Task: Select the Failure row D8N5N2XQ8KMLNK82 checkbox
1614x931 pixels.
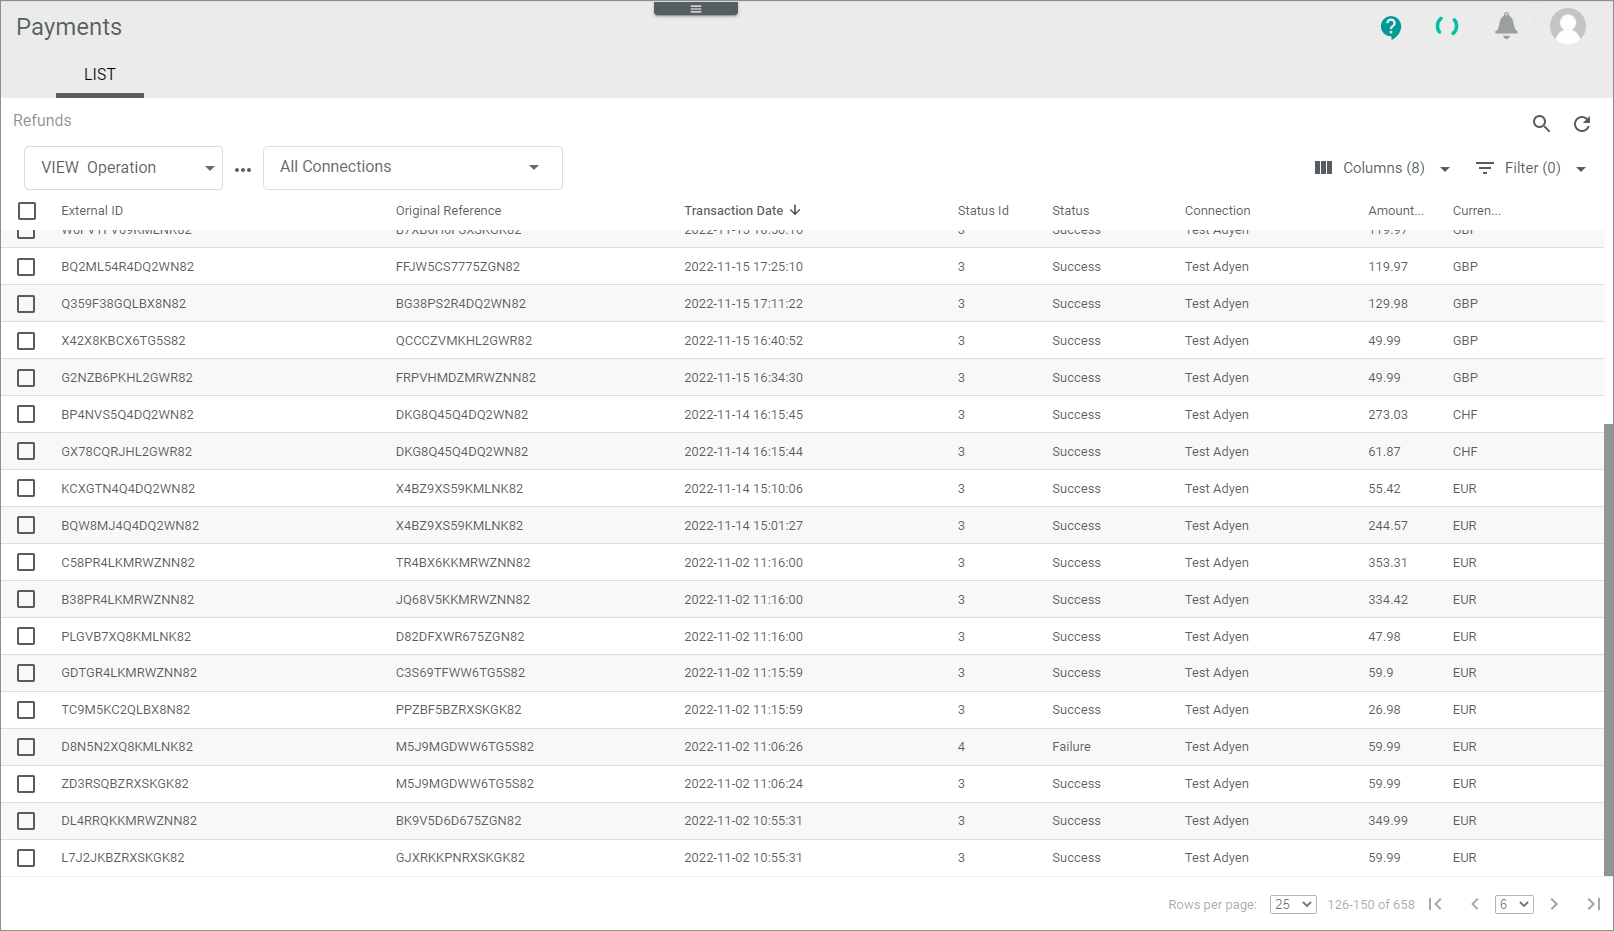Action: coord(27,747)
